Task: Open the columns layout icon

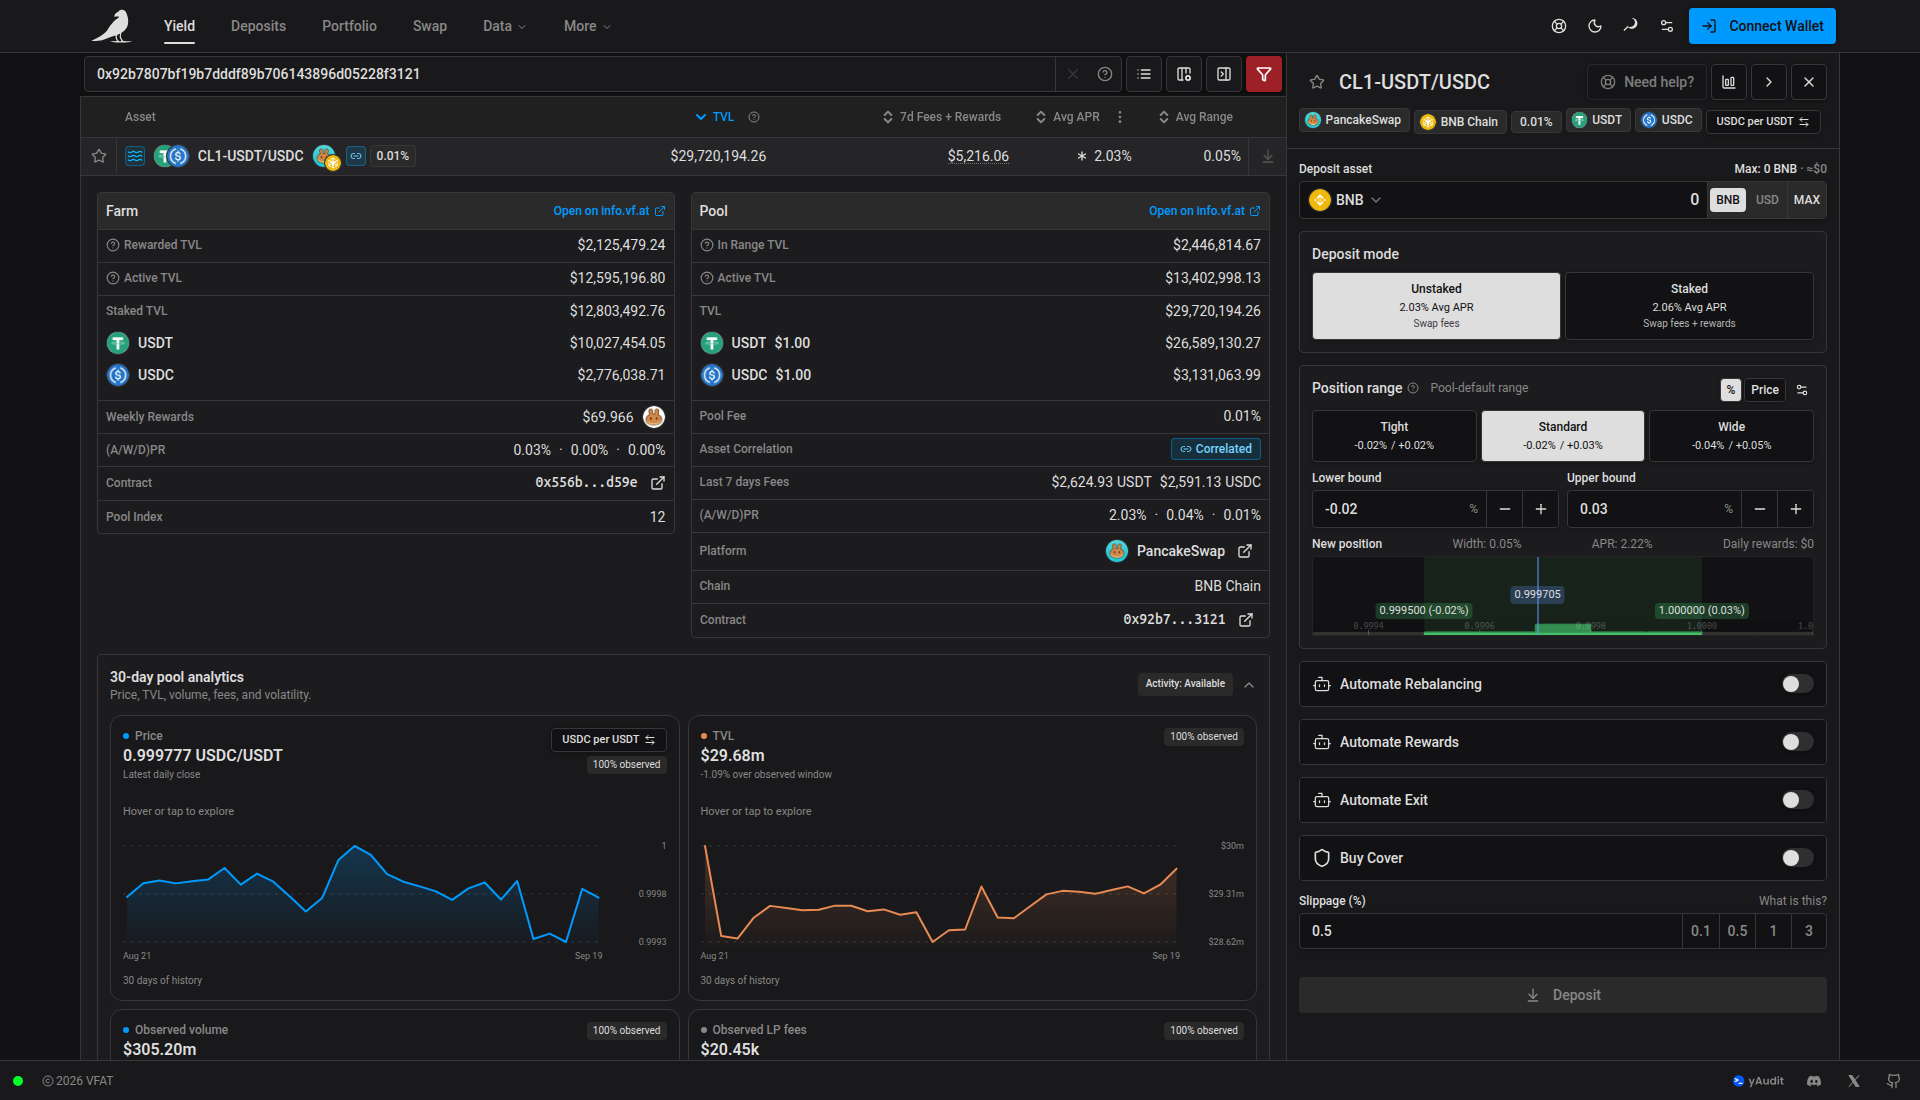Action: pos(1184,74)
